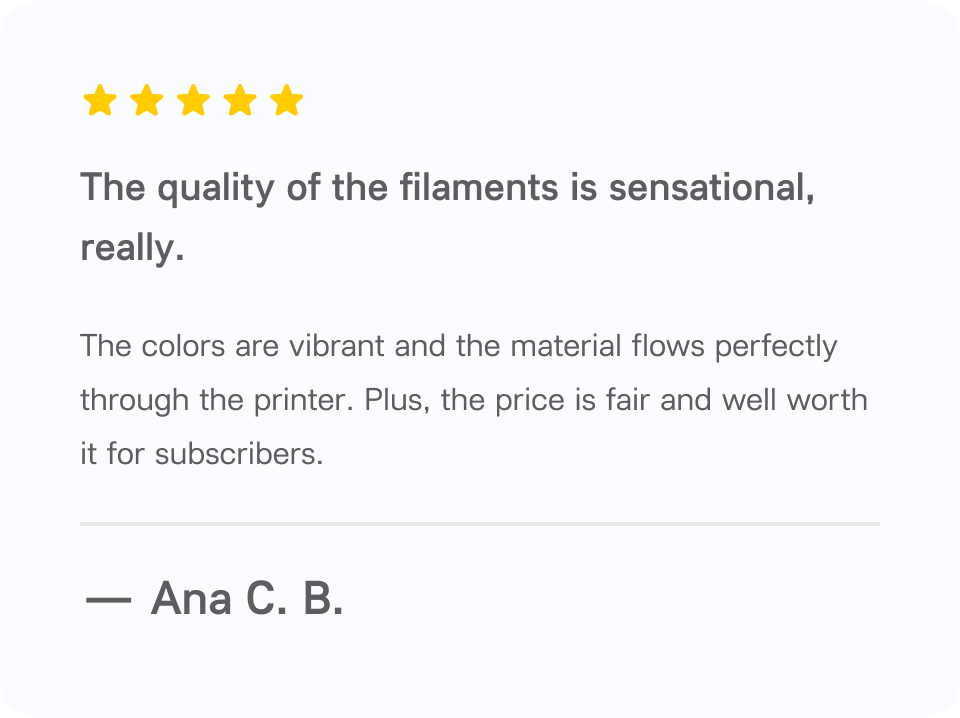Click the headline word 'sensational,'
960x718 pixels.
click(x=711, y=187)
